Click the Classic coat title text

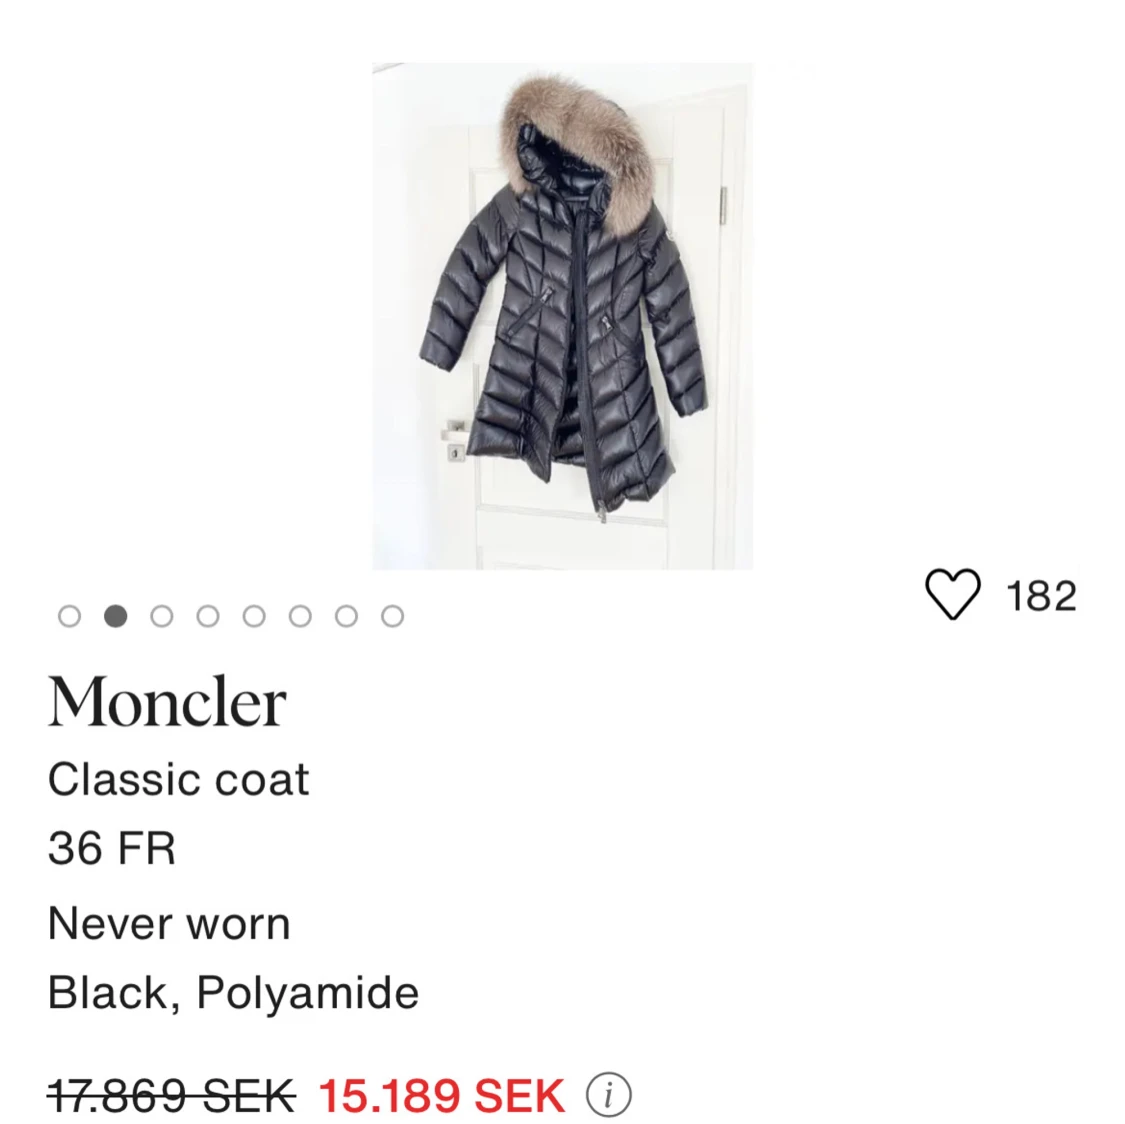click(x=179, y=779)
